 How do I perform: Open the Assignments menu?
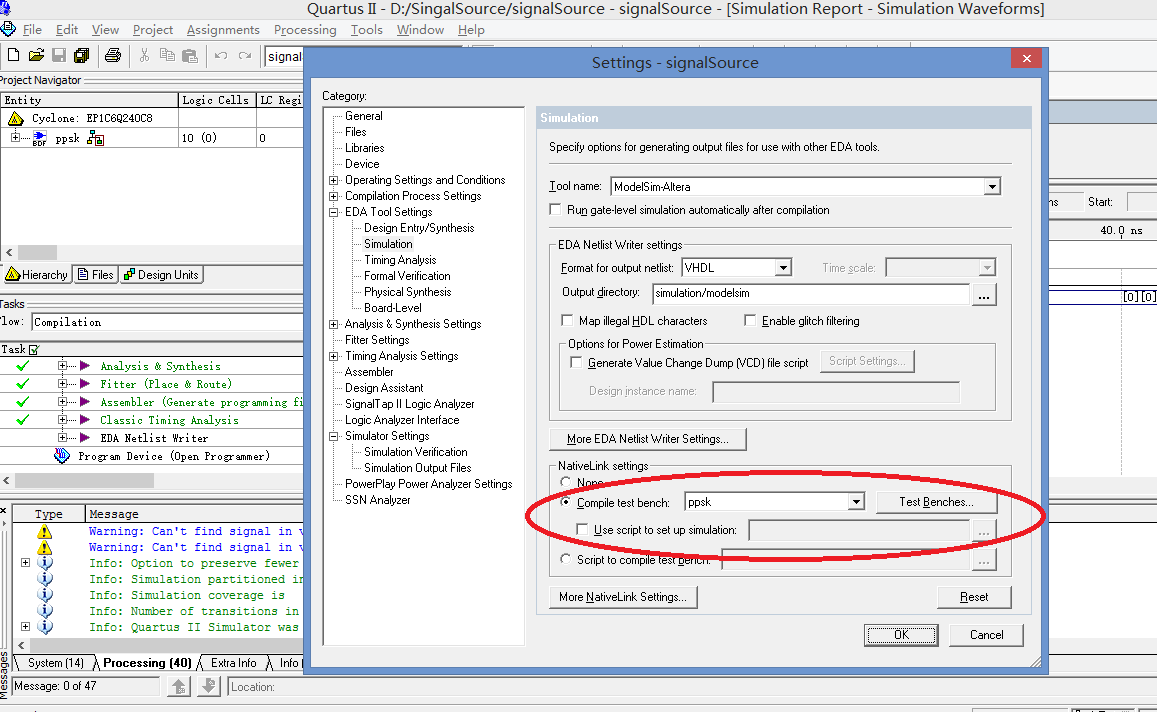223,30
